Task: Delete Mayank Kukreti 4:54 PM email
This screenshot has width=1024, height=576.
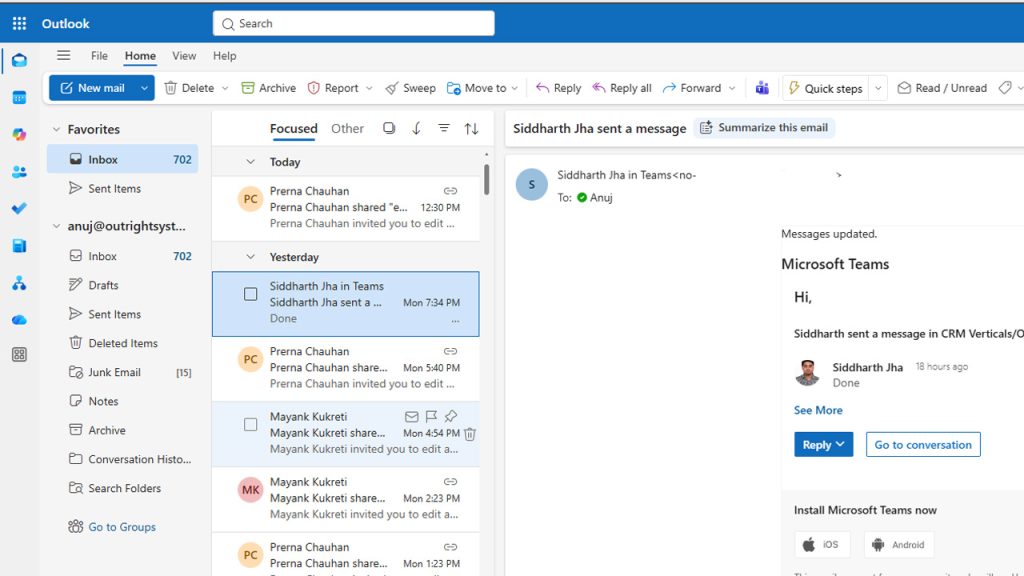Action: coord(470,434)
